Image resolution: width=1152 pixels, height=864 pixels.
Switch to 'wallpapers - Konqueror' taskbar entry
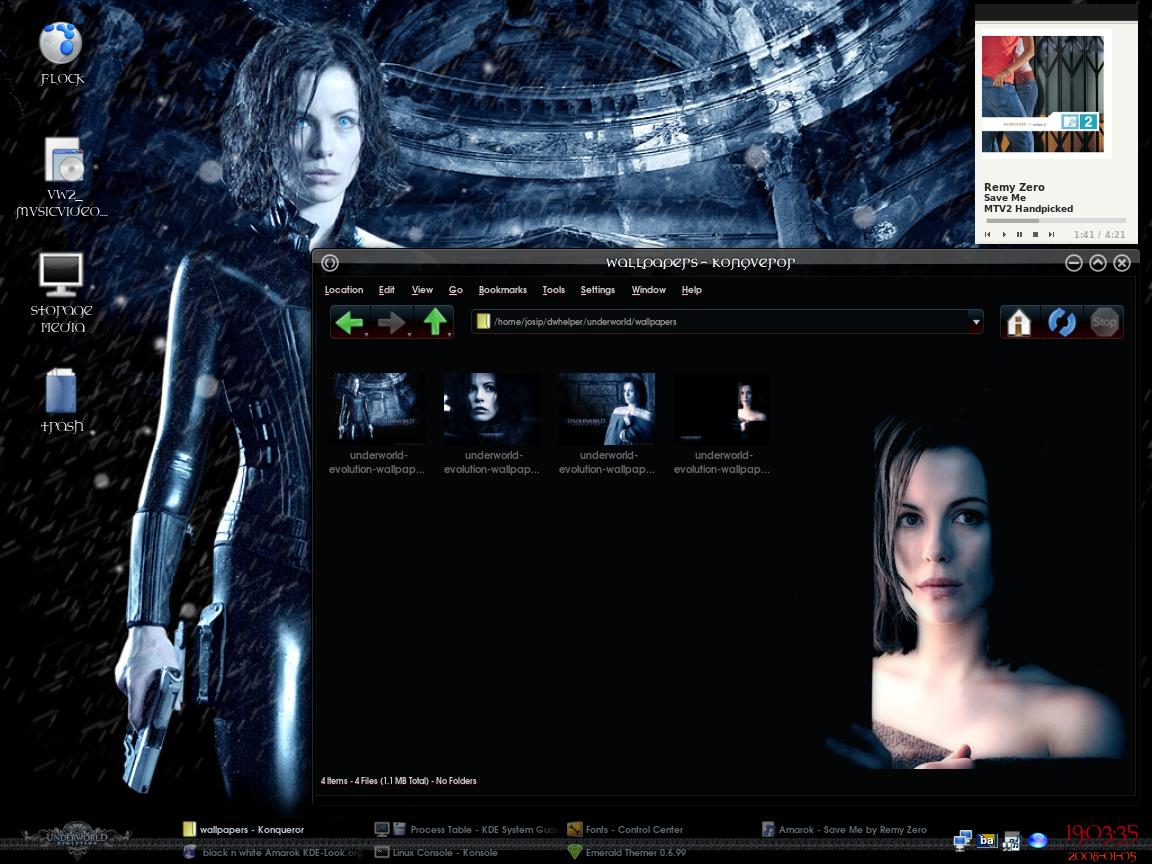click(x=243, y=829)
